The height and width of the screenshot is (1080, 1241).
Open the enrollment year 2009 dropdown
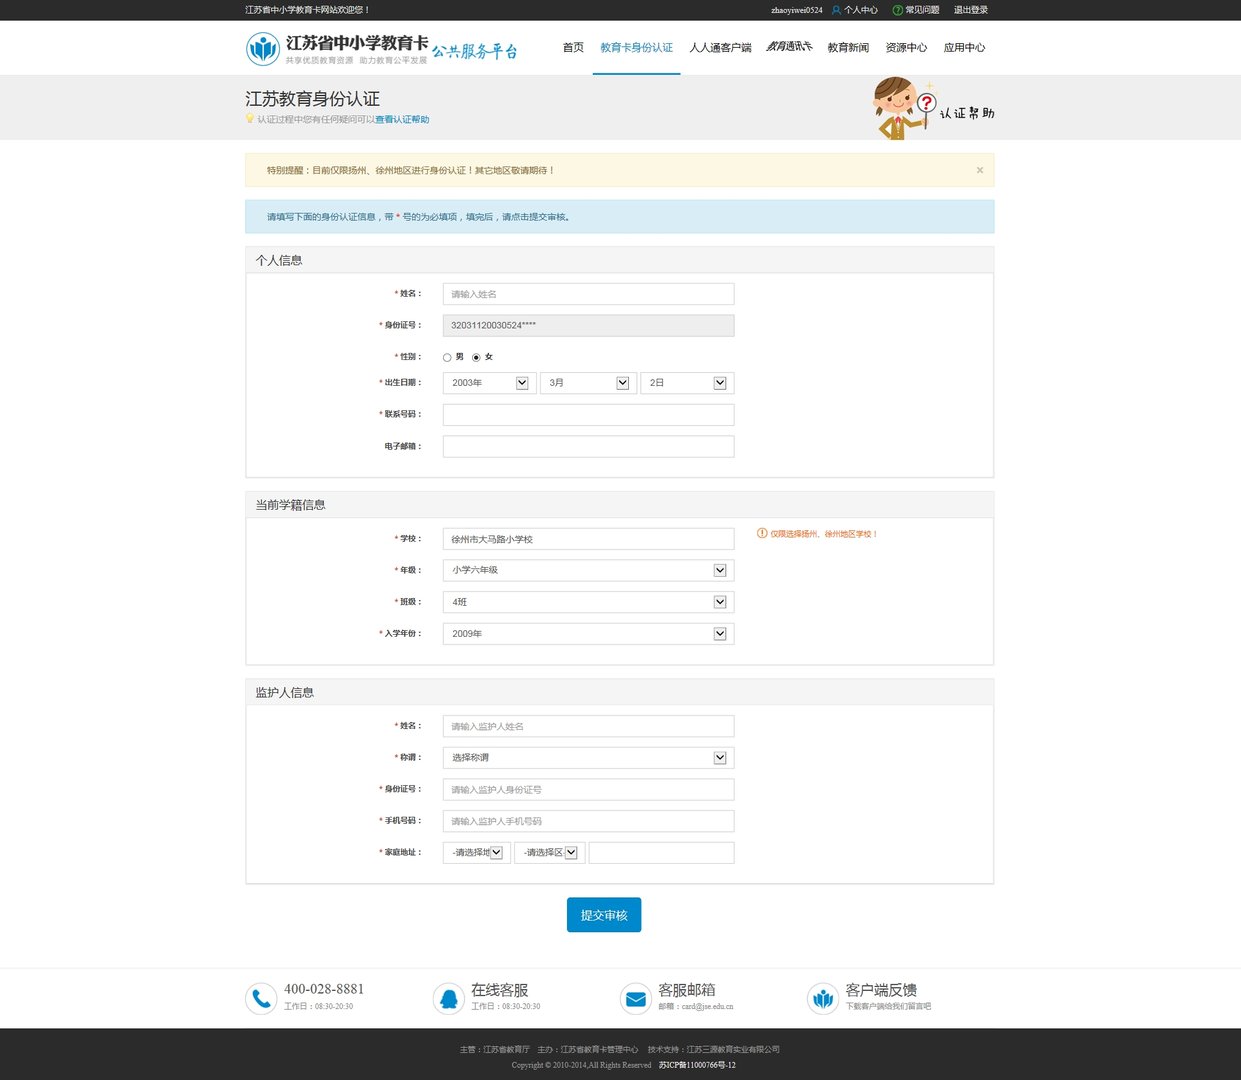588,634
